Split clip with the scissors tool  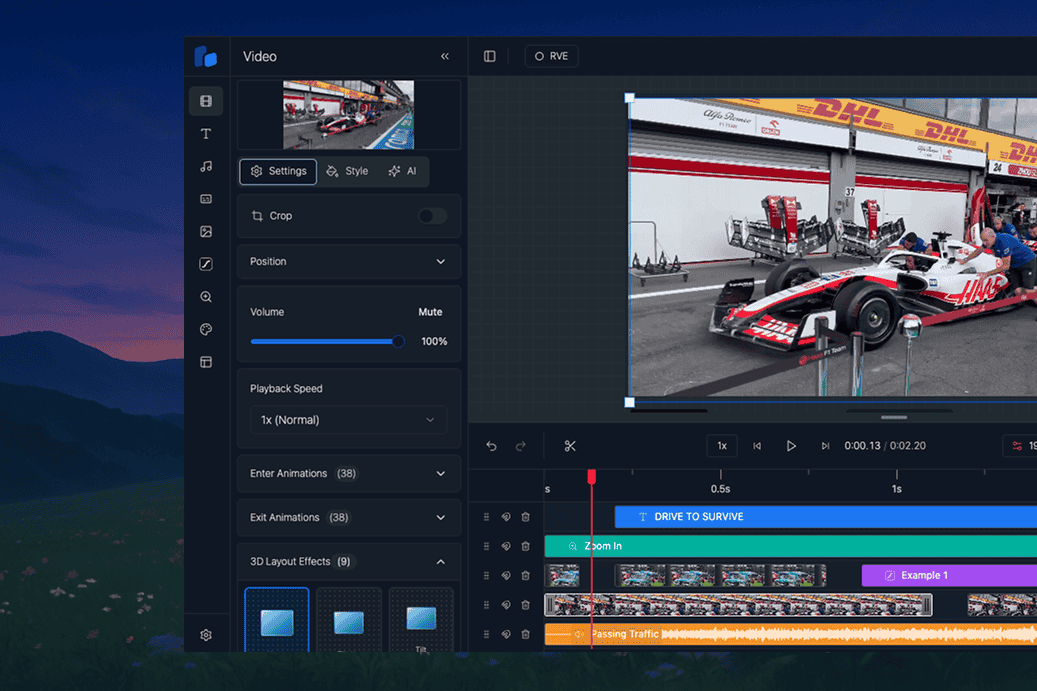[x=570, y=446]
